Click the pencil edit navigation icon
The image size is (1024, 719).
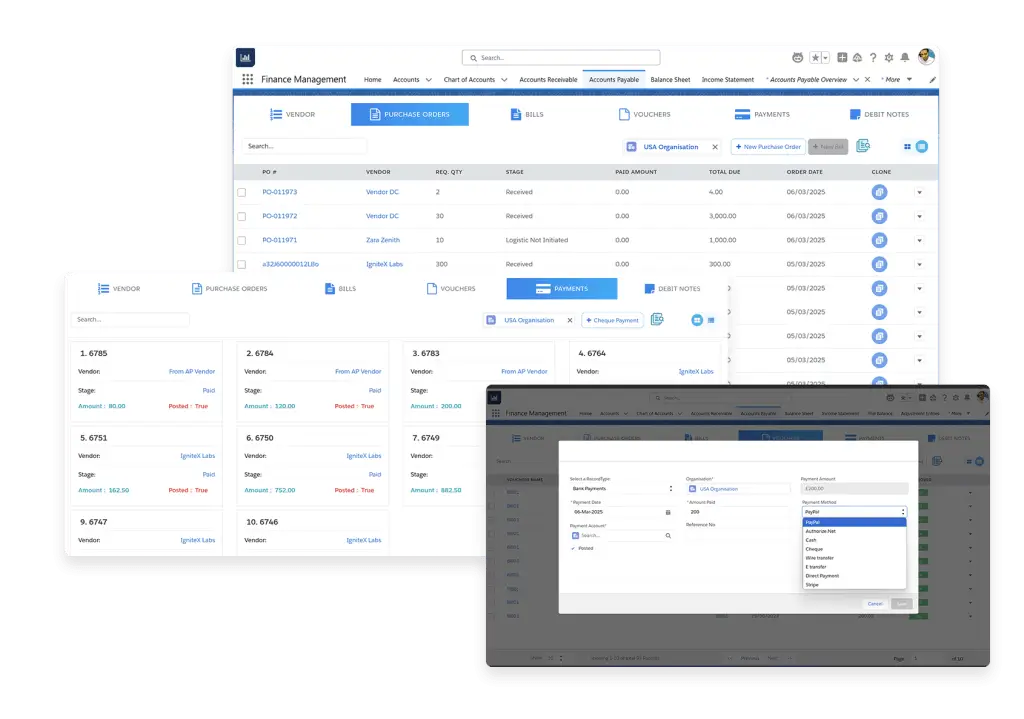tap(933, 80)
